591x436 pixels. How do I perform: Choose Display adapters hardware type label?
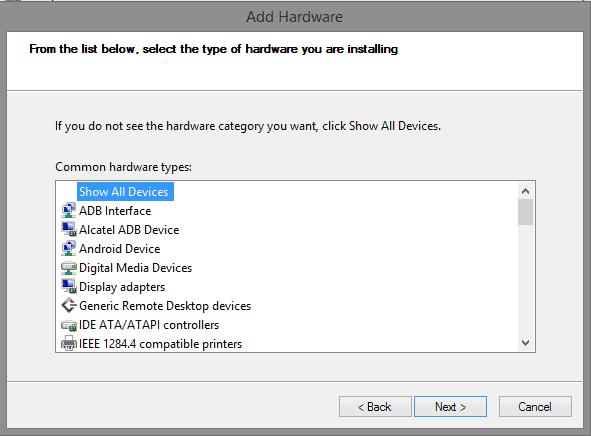(x=122, y=287)
